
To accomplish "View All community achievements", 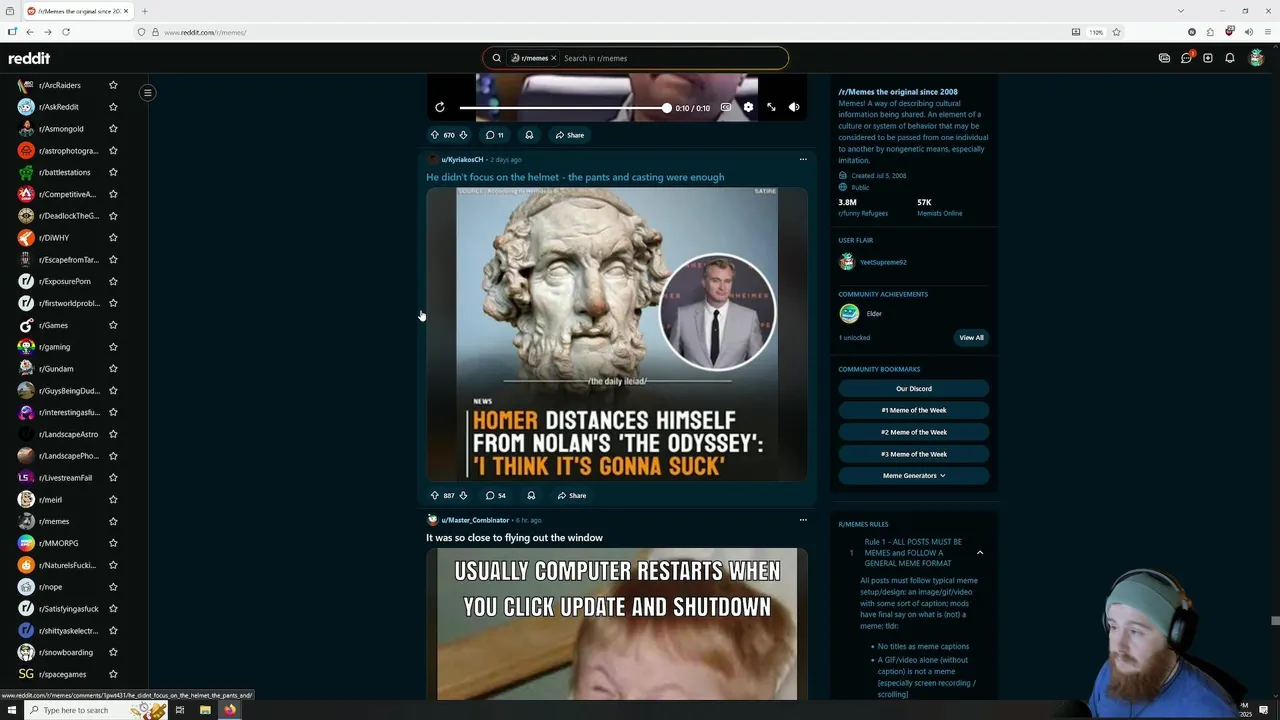I will (x=971, y=338).
